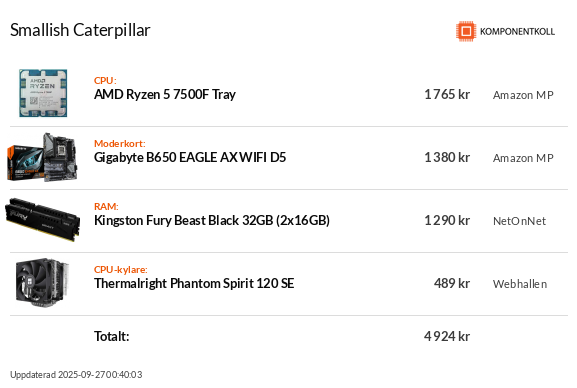Open Thermalright Phantom Spirit 120 SE

point(194,283)
